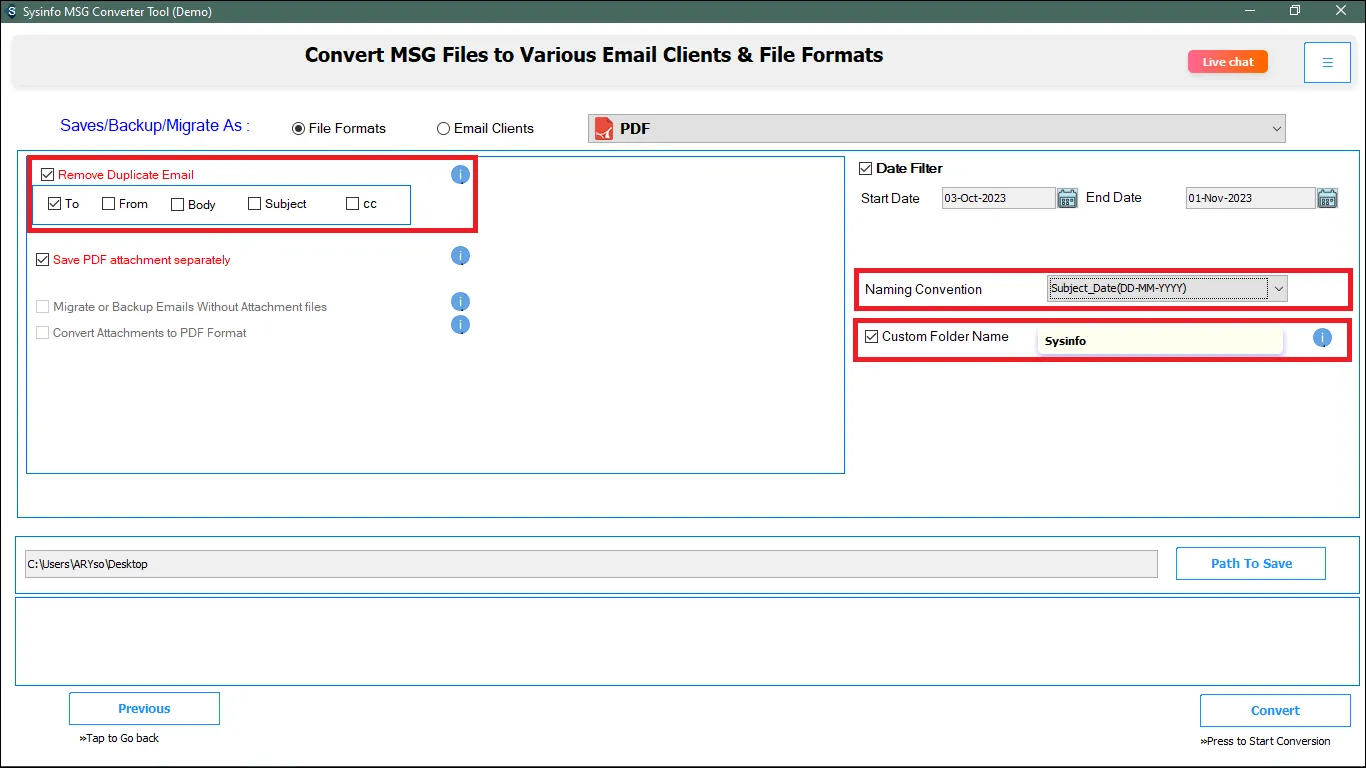Click Convert to start conversion
Image resolution: width=1366 pixels, height=768 pixels.
(1275, 711)
